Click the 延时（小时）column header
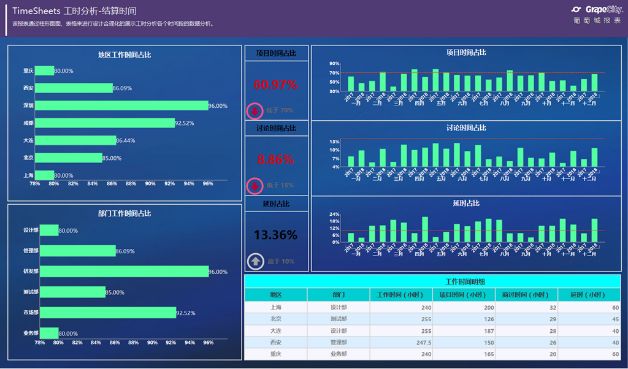628x369 pixels. (x=590, y=294)
